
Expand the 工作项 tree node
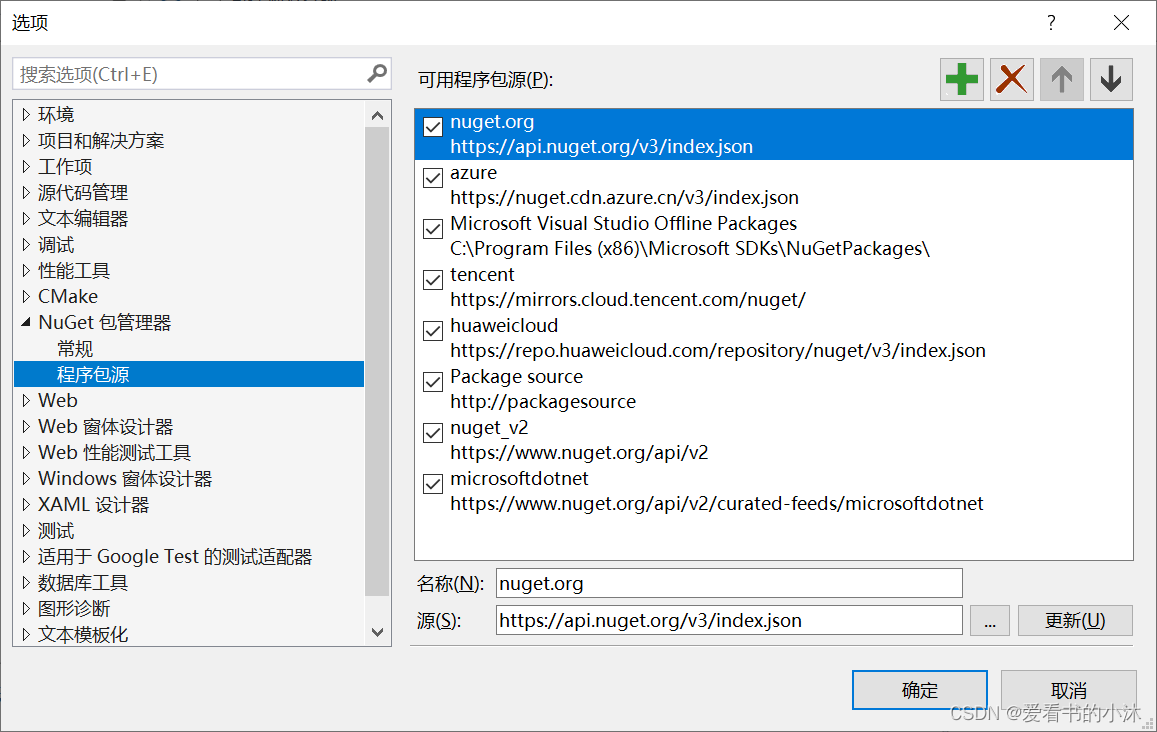pyautogui.click(x=26, y=167)
